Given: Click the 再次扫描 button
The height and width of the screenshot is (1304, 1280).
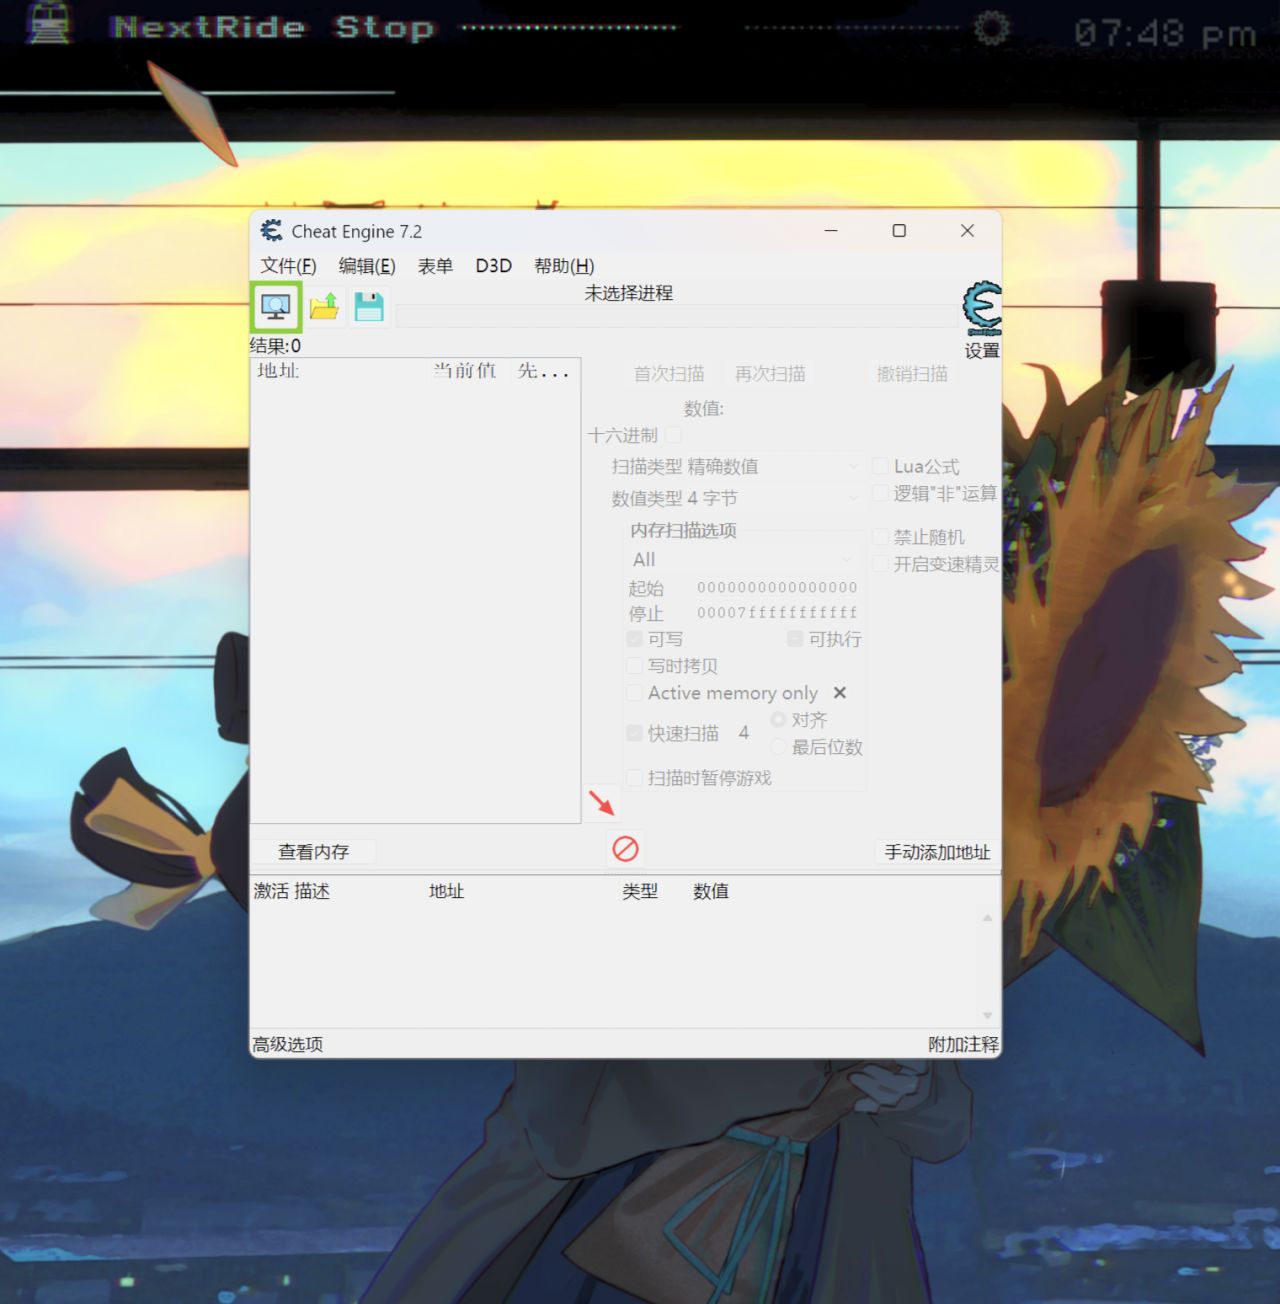Looking at the screenshot, I should tap(770, 374).
